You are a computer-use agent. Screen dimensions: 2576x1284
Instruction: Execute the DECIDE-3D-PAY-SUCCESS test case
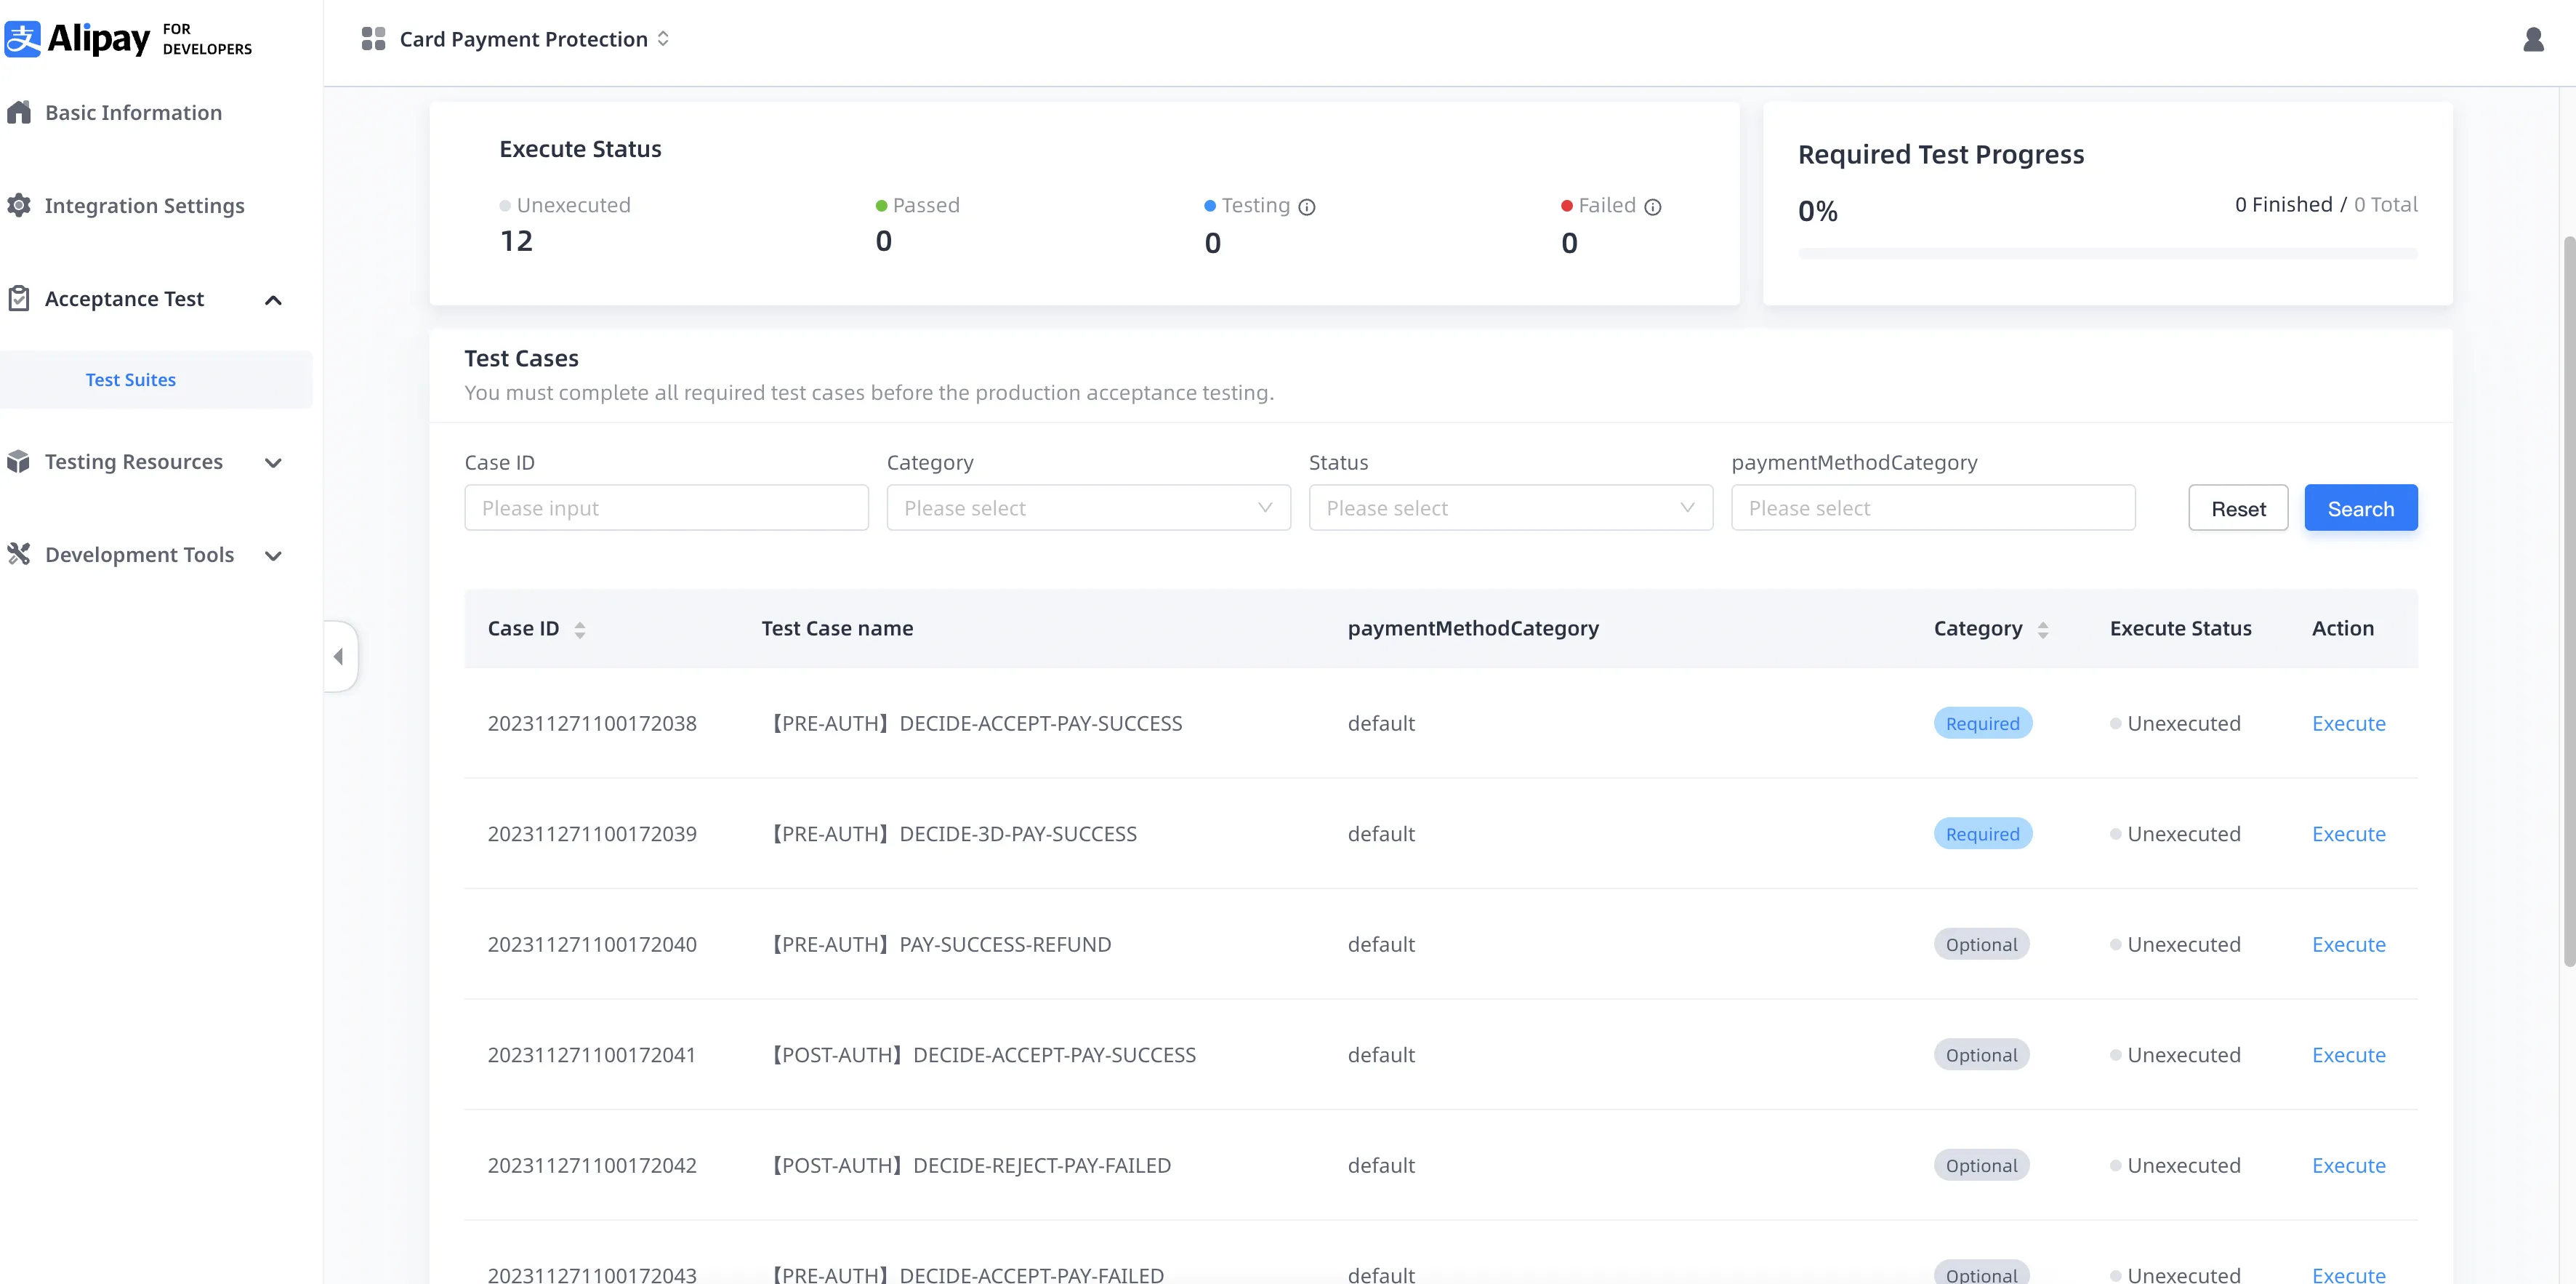(2348, 834)
